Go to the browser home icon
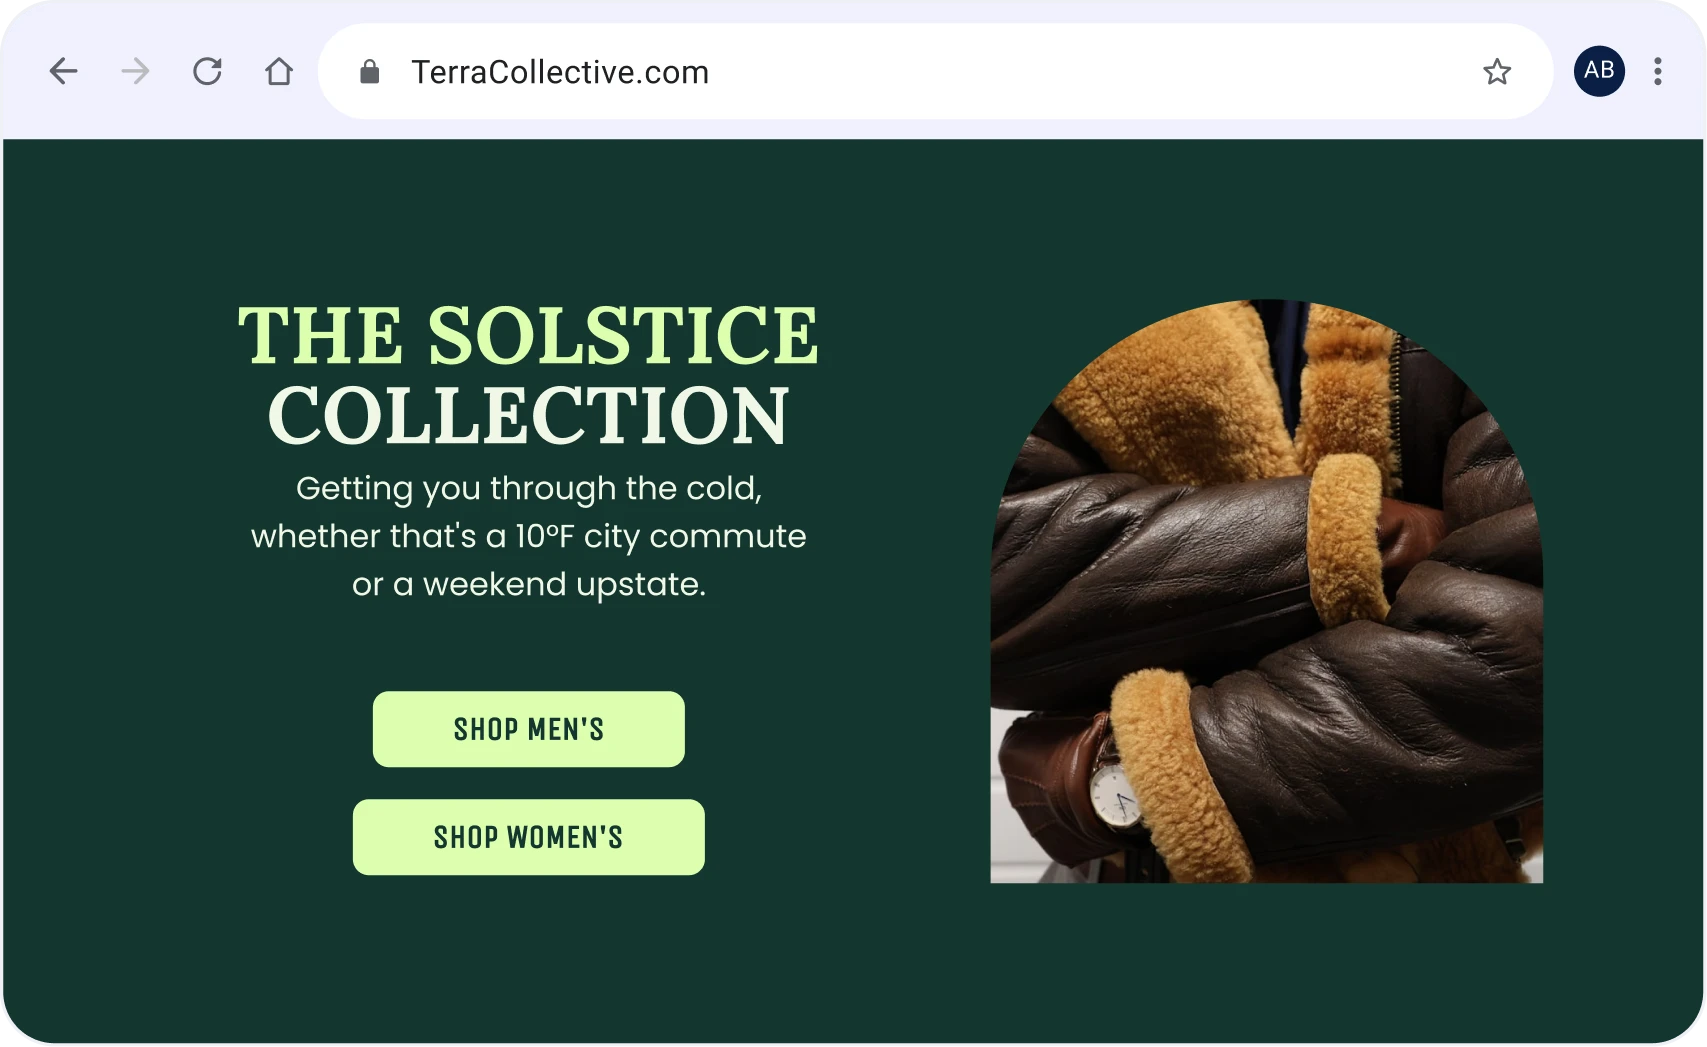Viewport: 1707px width, 1047px height. click(x=279, y=71)
